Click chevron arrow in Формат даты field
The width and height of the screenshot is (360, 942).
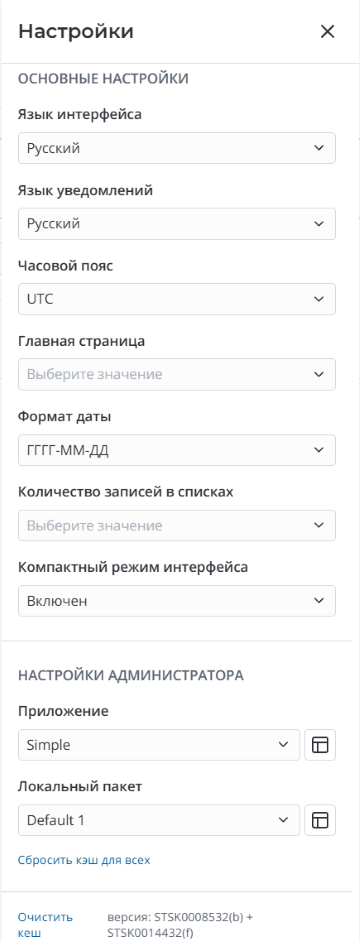[x=319, y=451]
